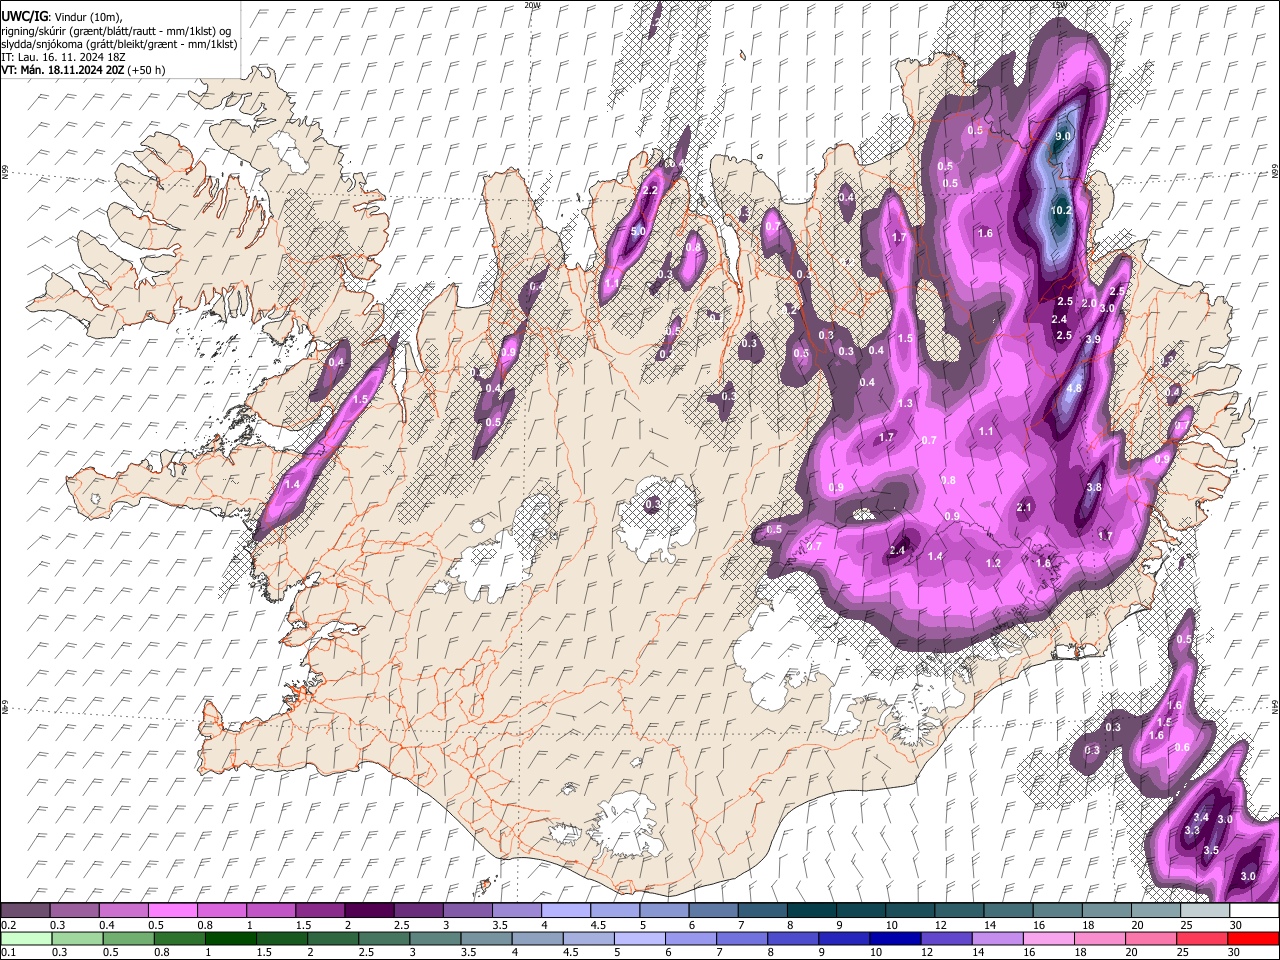1280x960 pixels.
Task: Click the 0.1 label in lower scale
Action: [8, 953]
